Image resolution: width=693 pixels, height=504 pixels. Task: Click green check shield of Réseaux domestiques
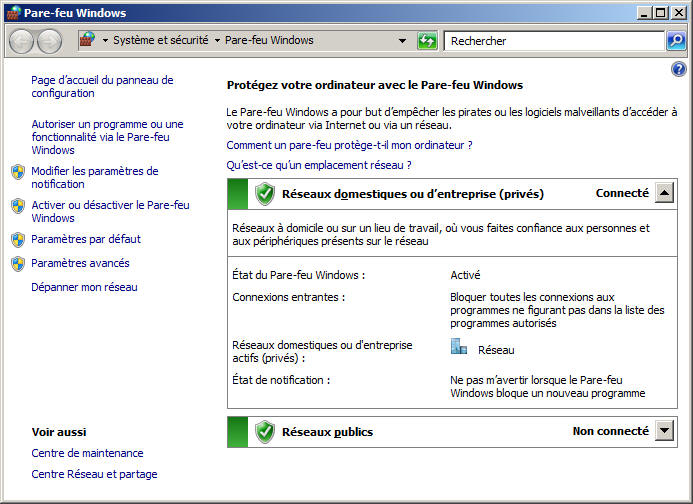pos(265,194)
